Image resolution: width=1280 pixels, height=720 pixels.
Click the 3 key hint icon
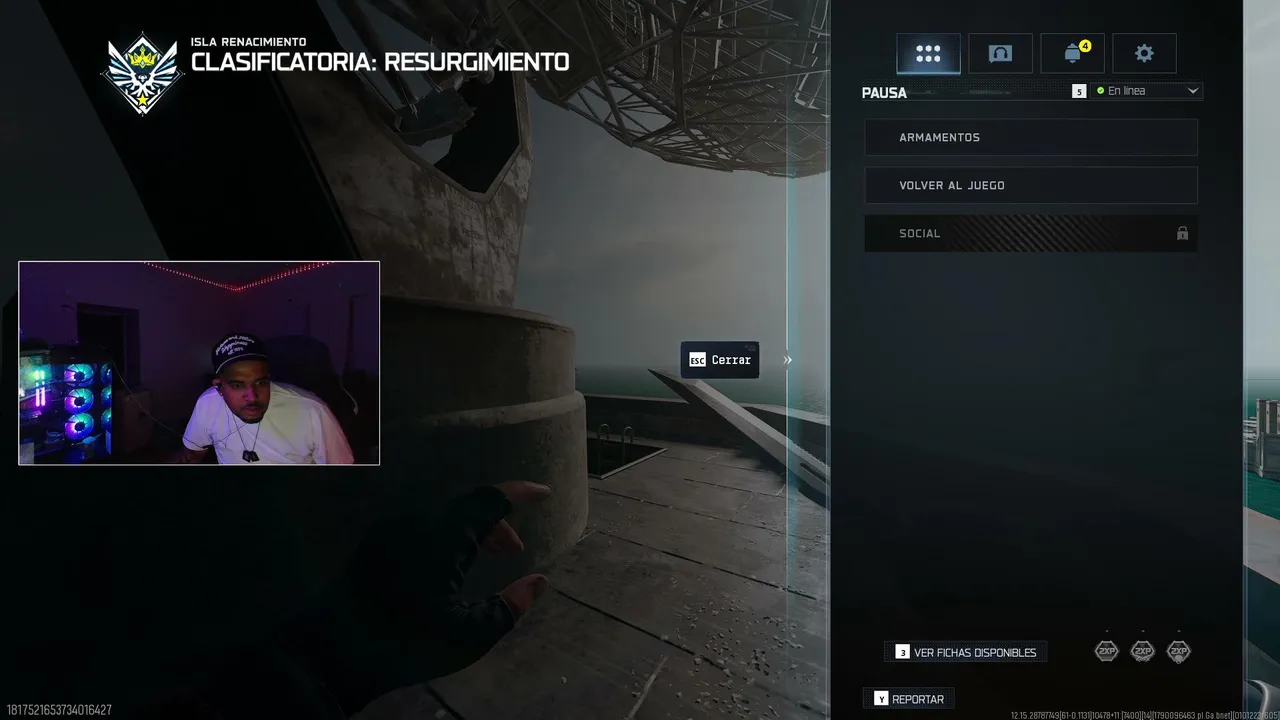902,652
